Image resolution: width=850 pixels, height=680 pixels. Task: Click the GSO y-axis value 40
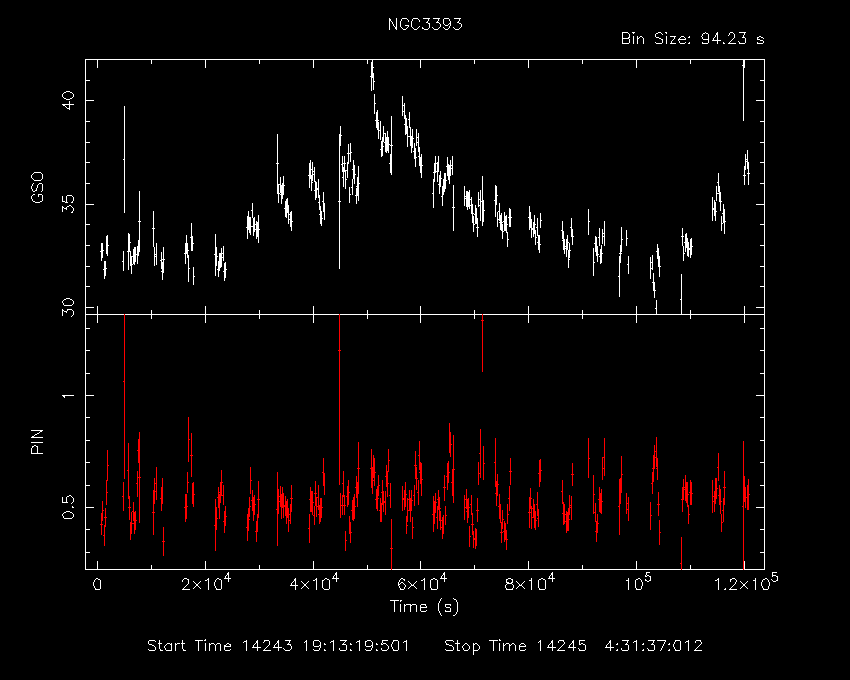(x=68, y=100)
